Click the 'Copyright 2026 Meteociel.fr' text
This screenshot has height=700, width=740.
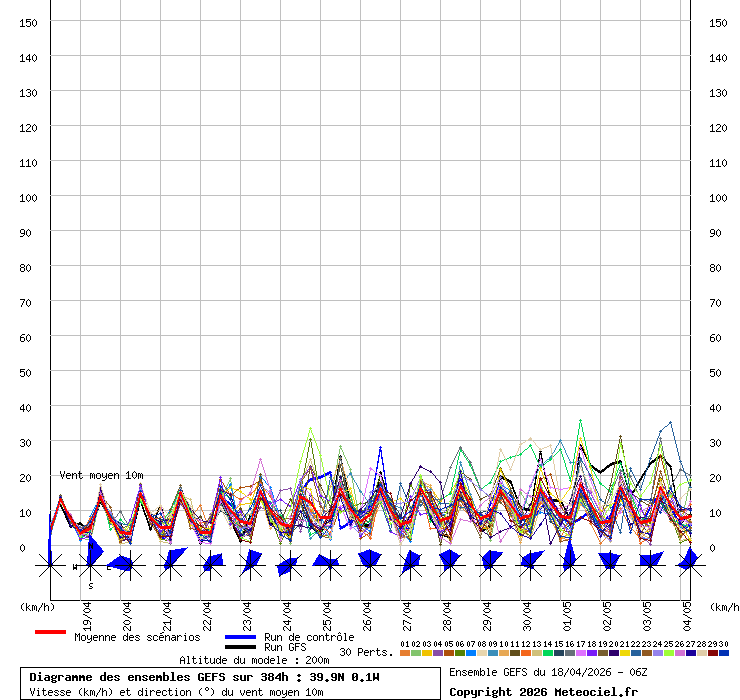(542, 691)
